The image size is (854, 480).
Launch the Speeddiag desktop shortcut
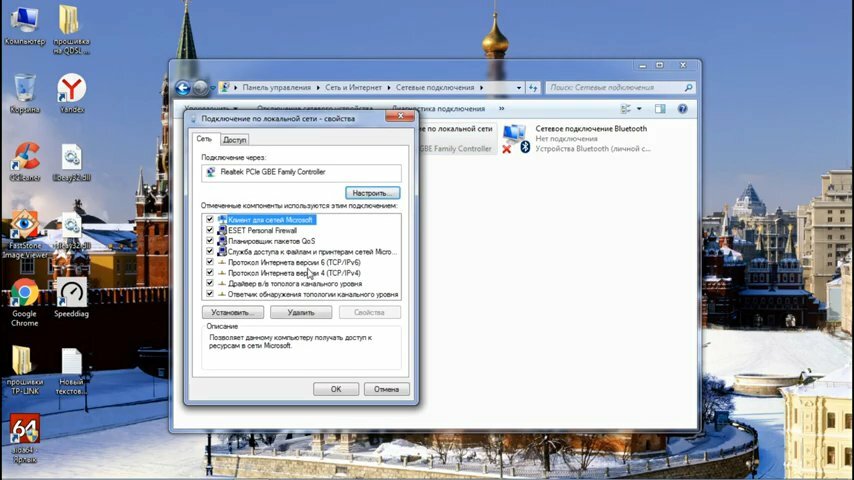tap(71, 298)
